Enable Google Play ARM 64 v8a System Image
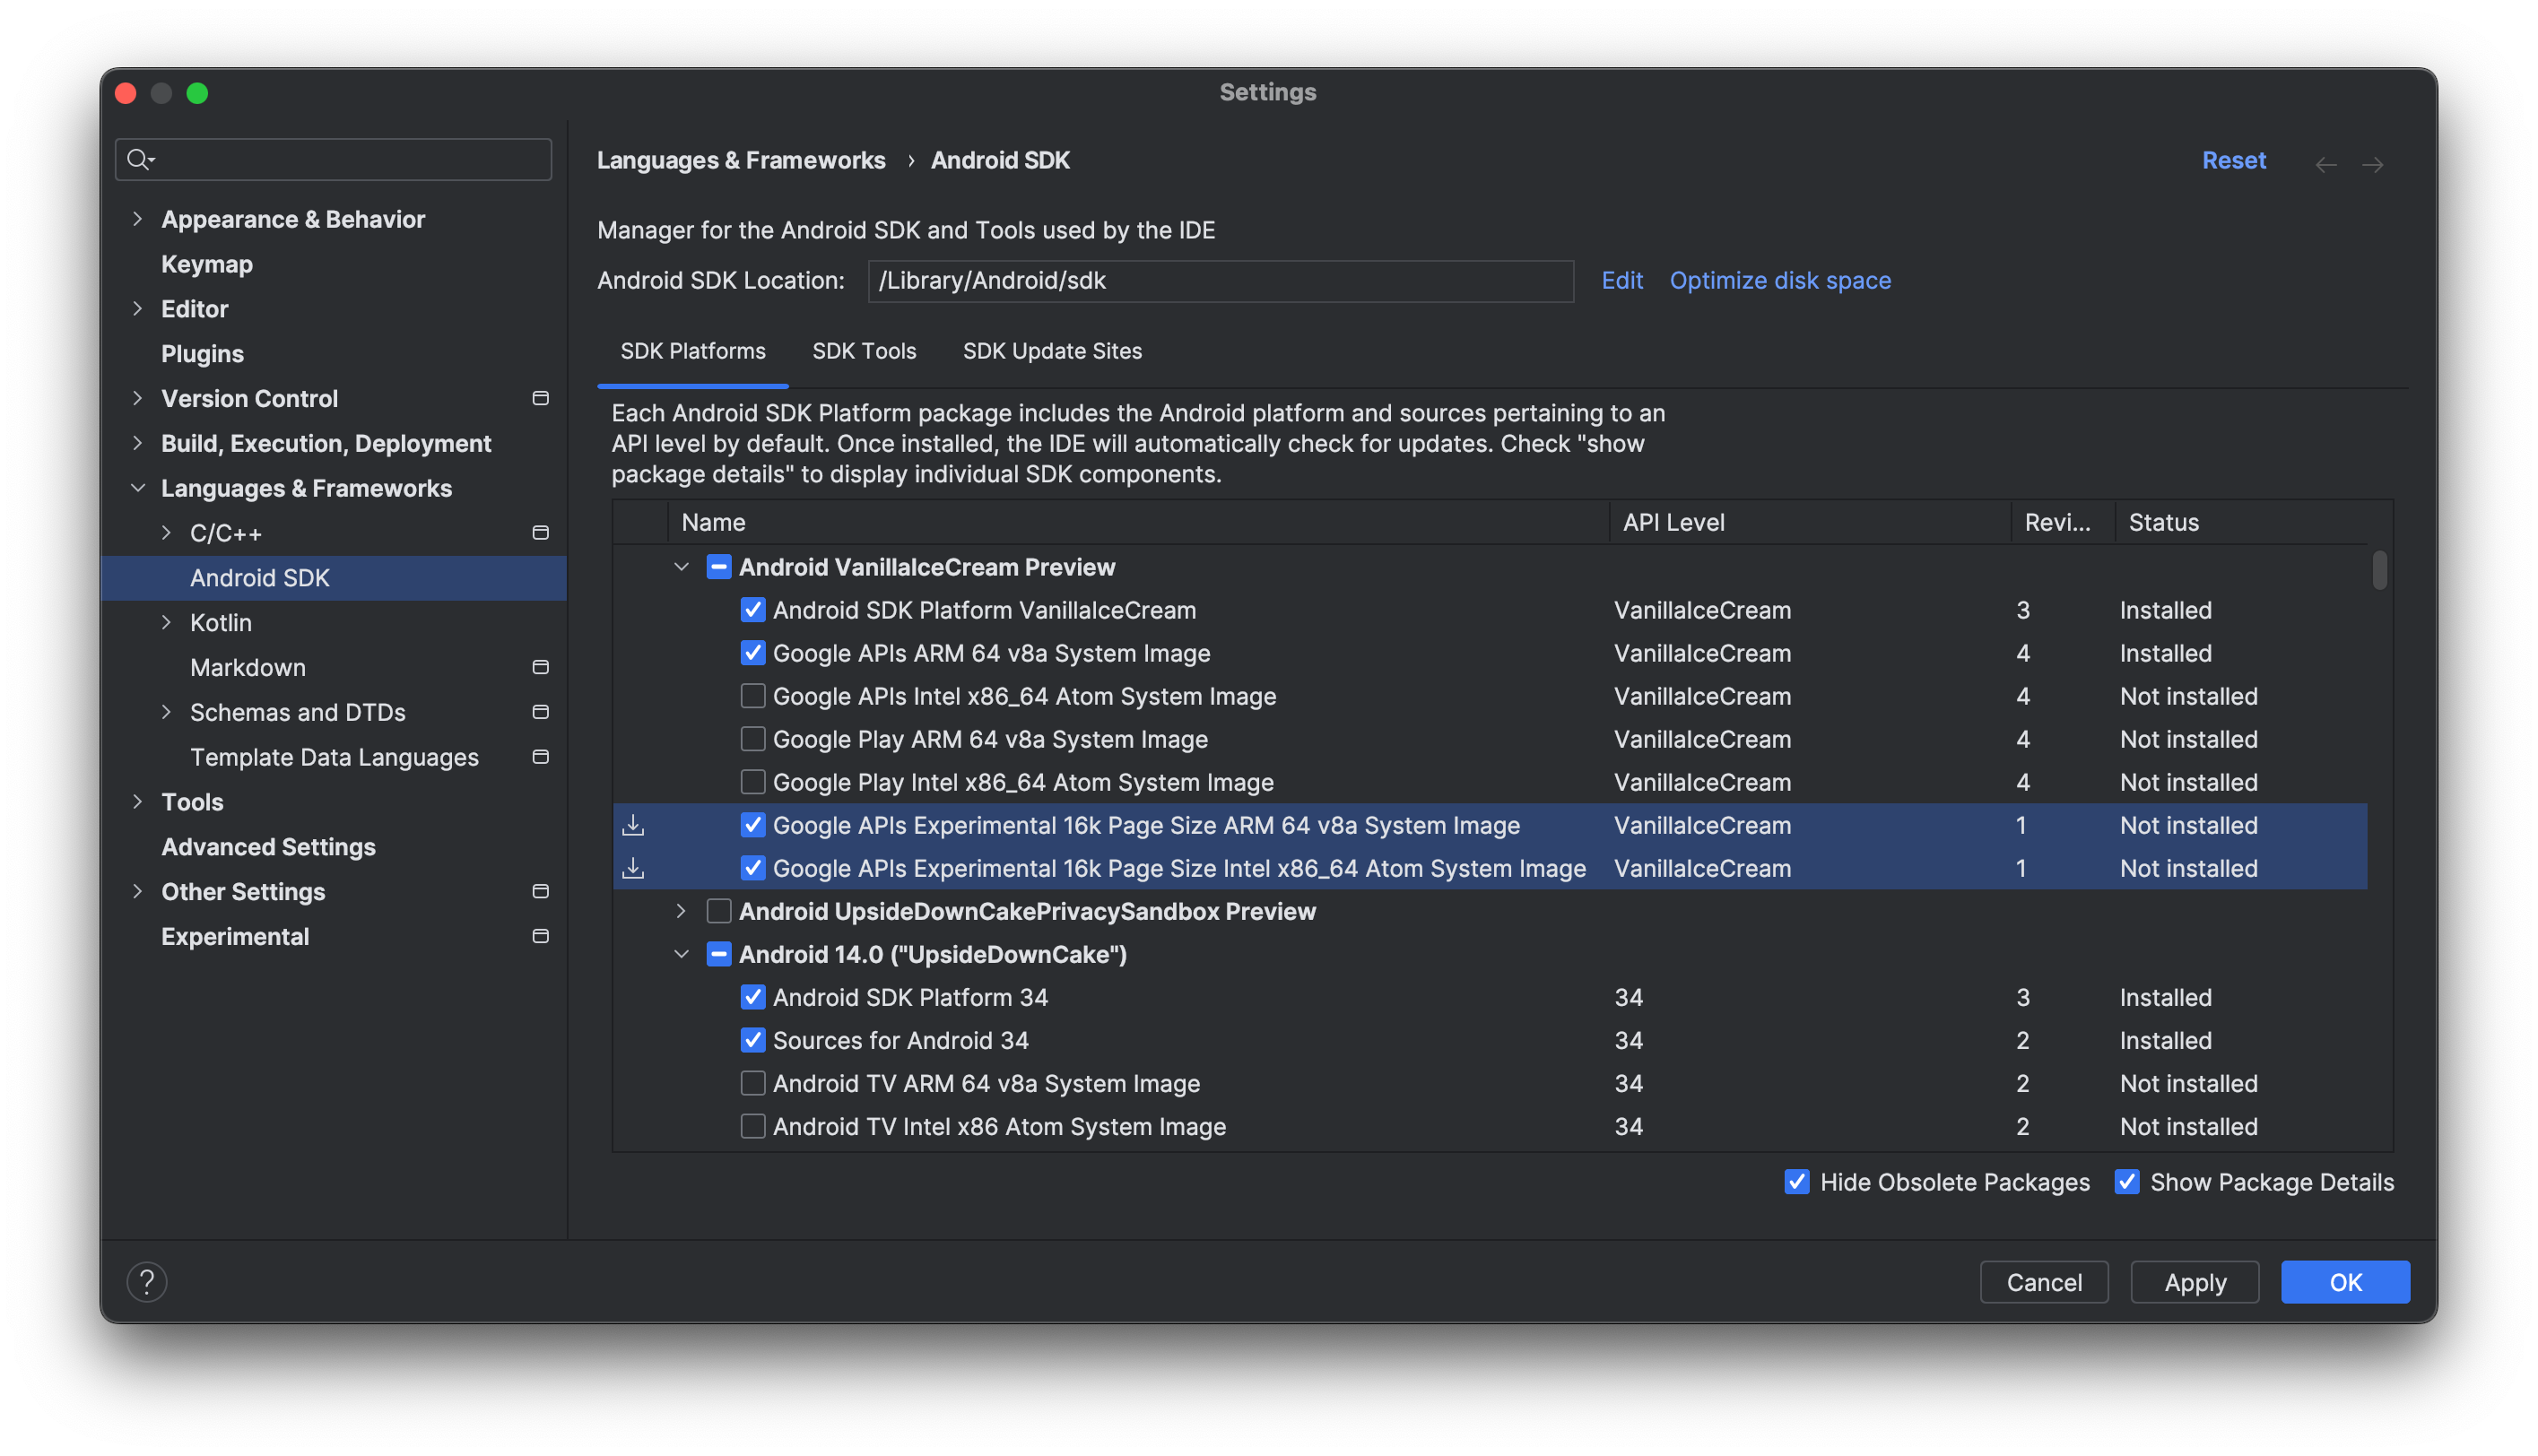The height and width of the screenshot is (1456, 2538). pyautogui.click(x=752, y=737)
